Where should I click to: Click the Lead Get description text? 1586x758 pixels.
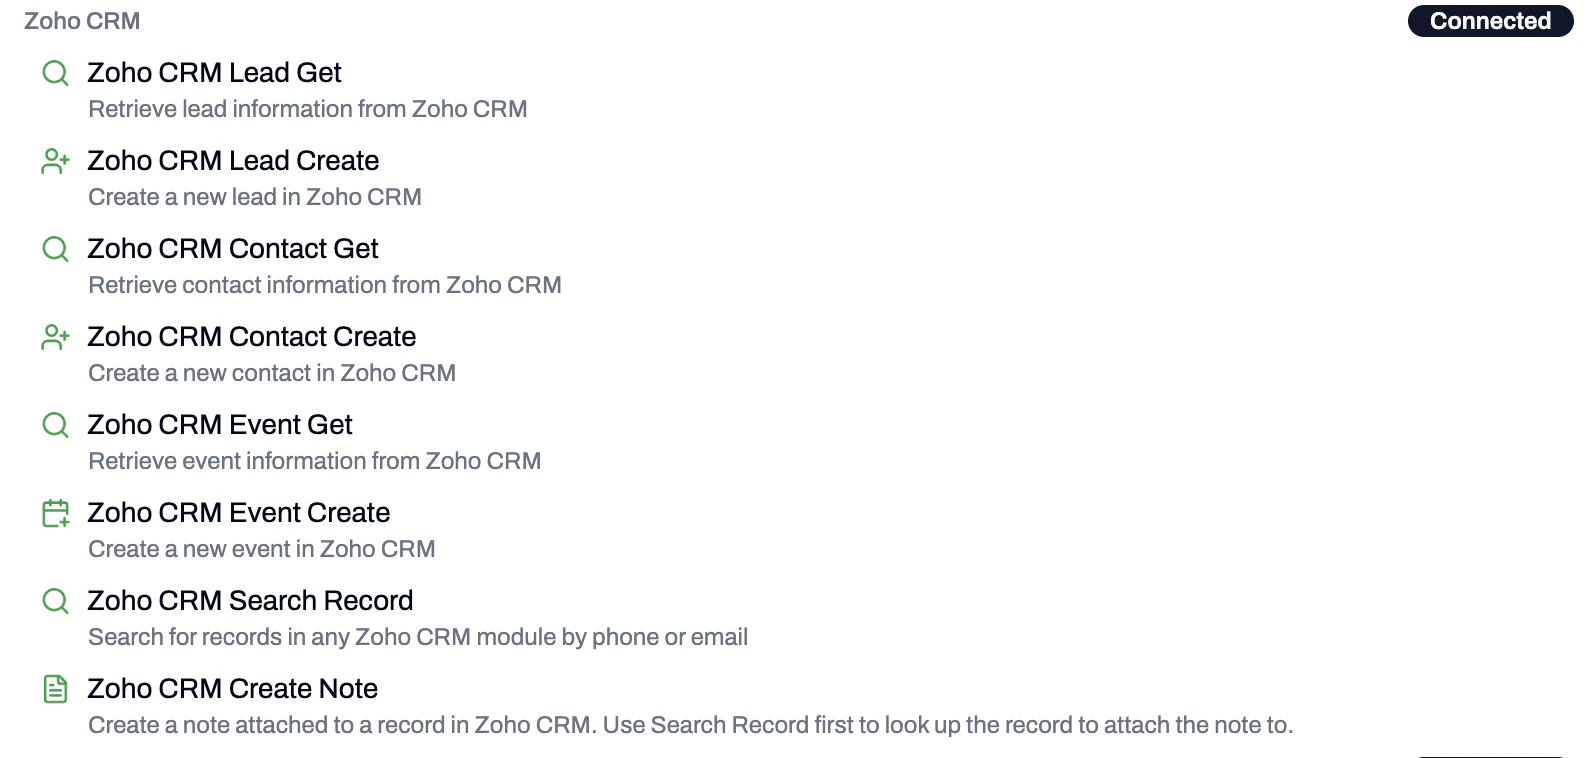(x=308, y=109)
